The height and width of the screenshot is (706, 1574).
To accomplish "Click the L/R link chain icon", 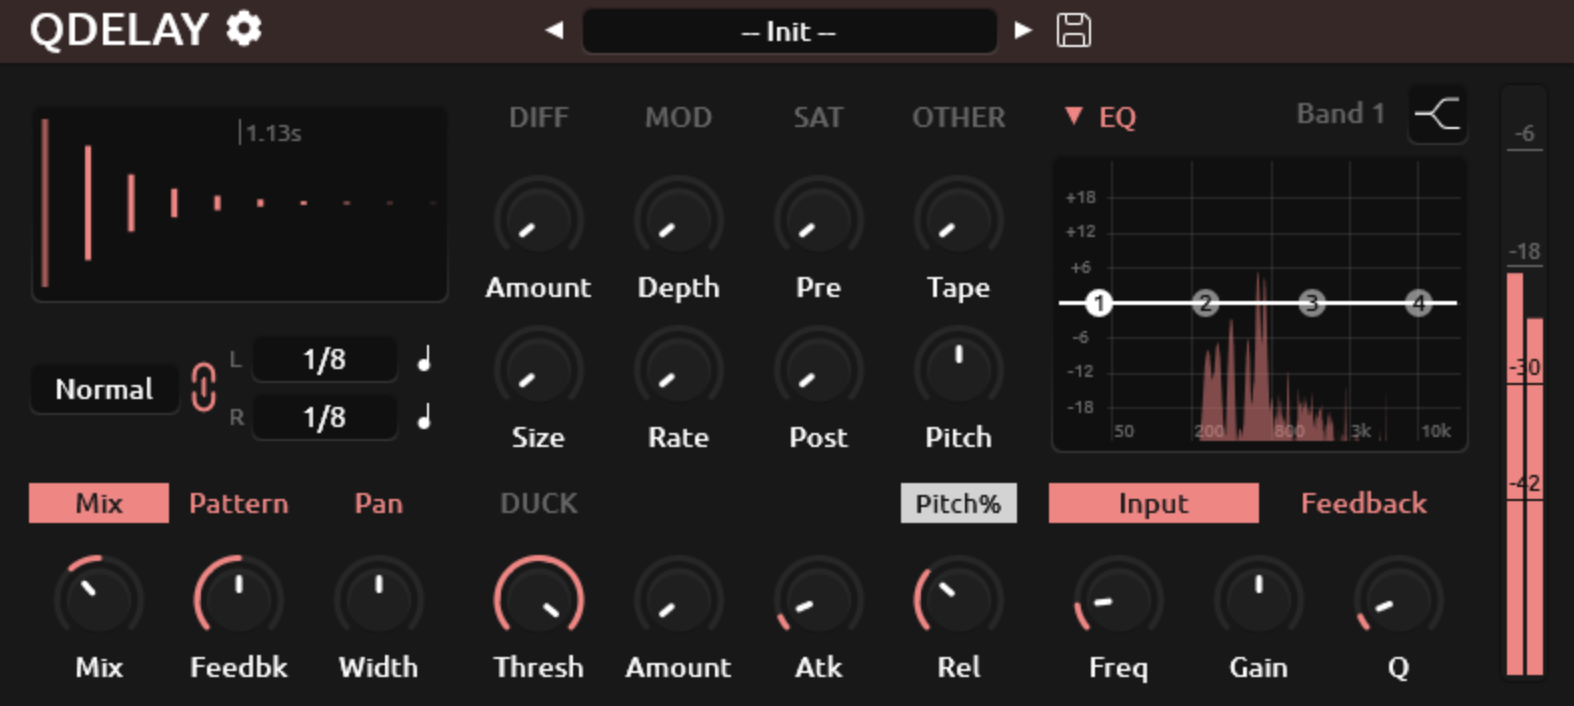I will (x=203, y=388).
